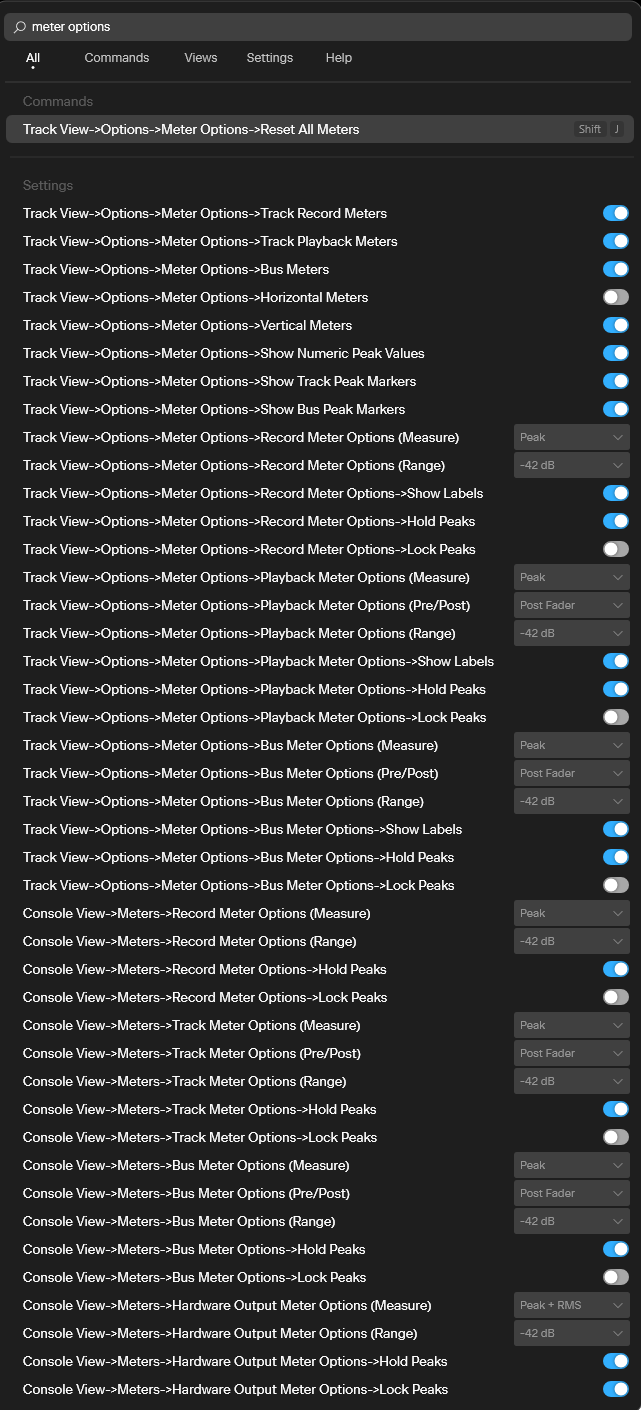Disable Console View Hardware Output Lock Peaks

[615, 1389]
